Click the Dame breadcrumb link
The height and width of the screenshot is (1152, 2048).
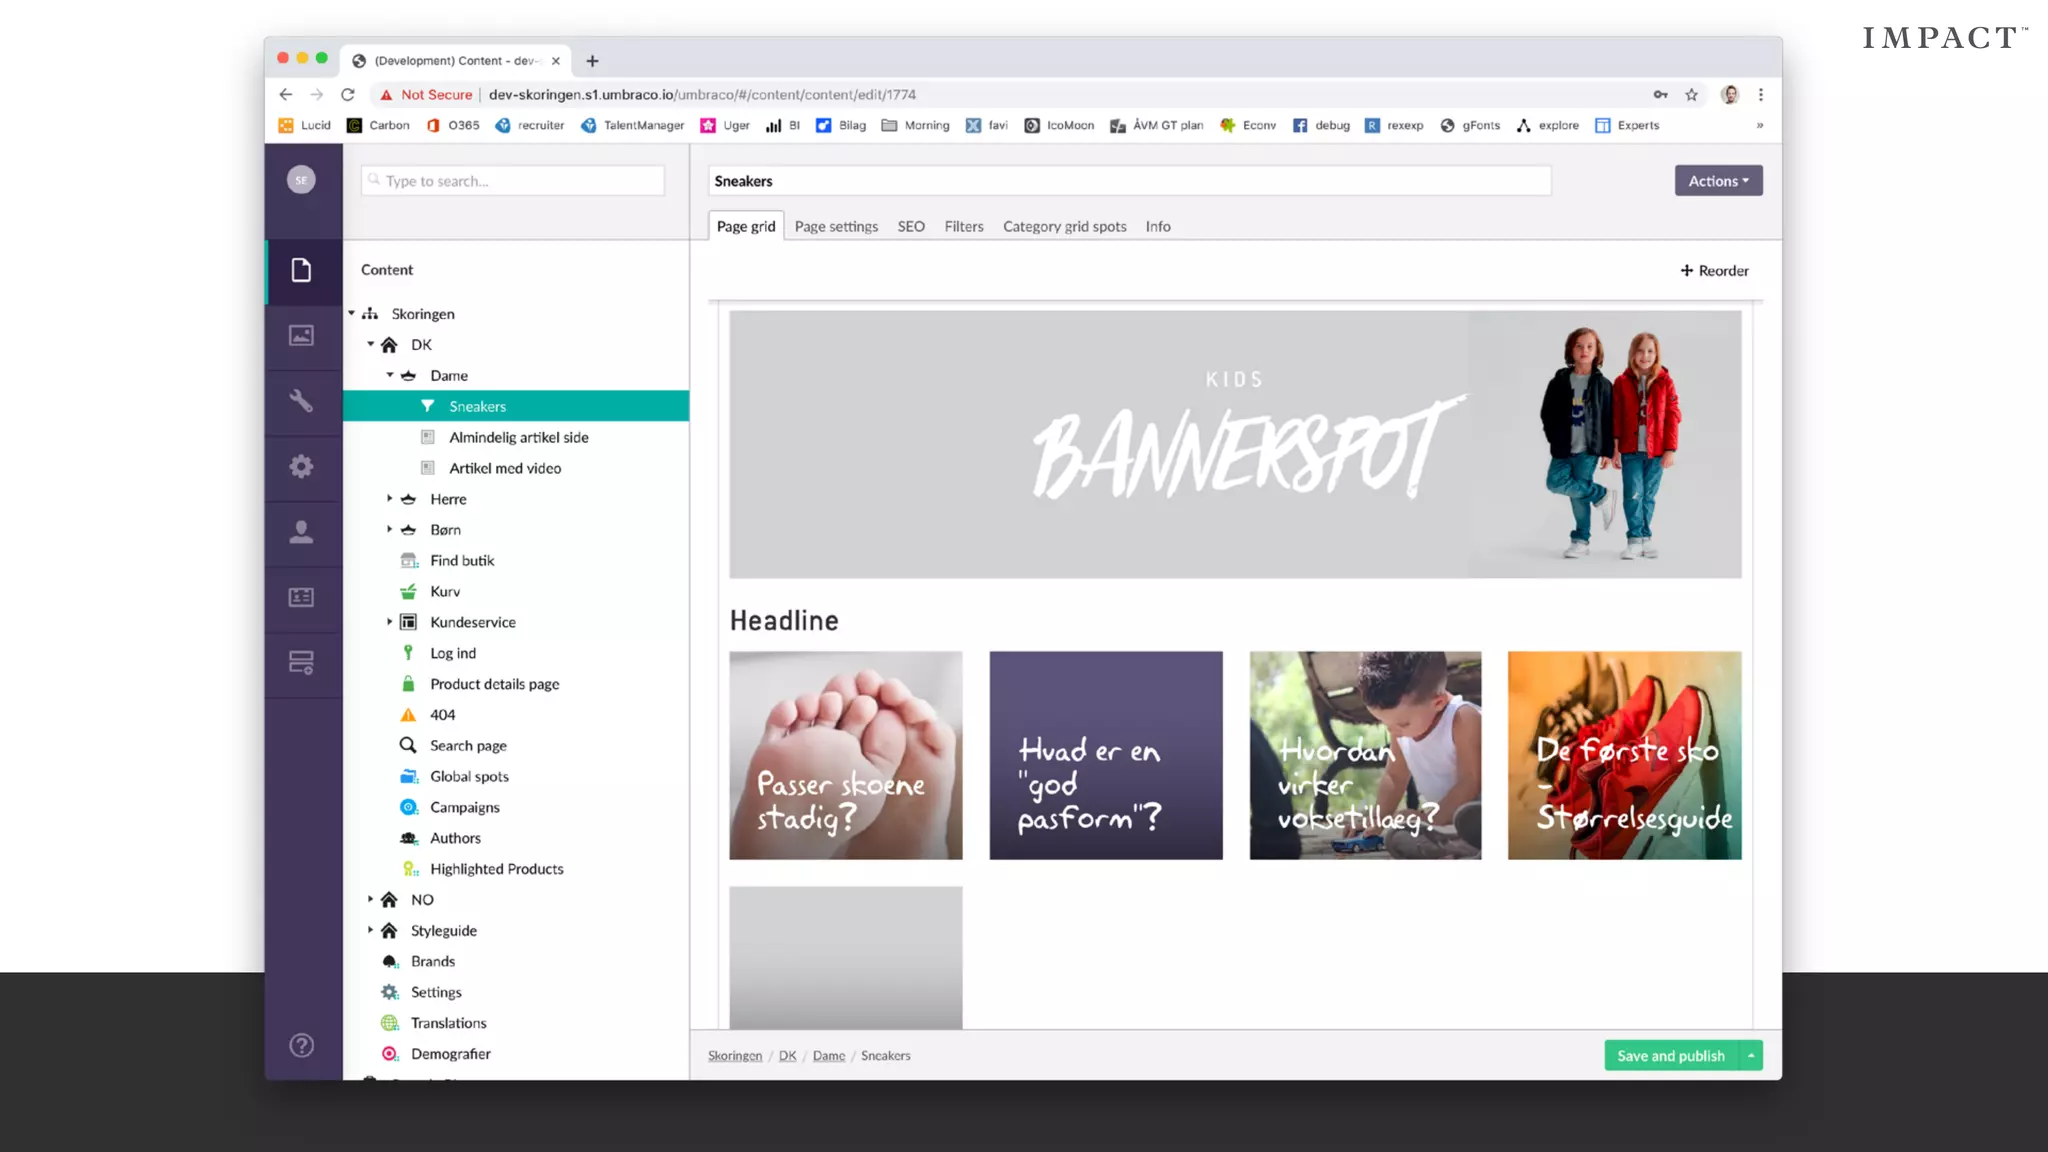pyautogui.click(x=828, y=1056)
